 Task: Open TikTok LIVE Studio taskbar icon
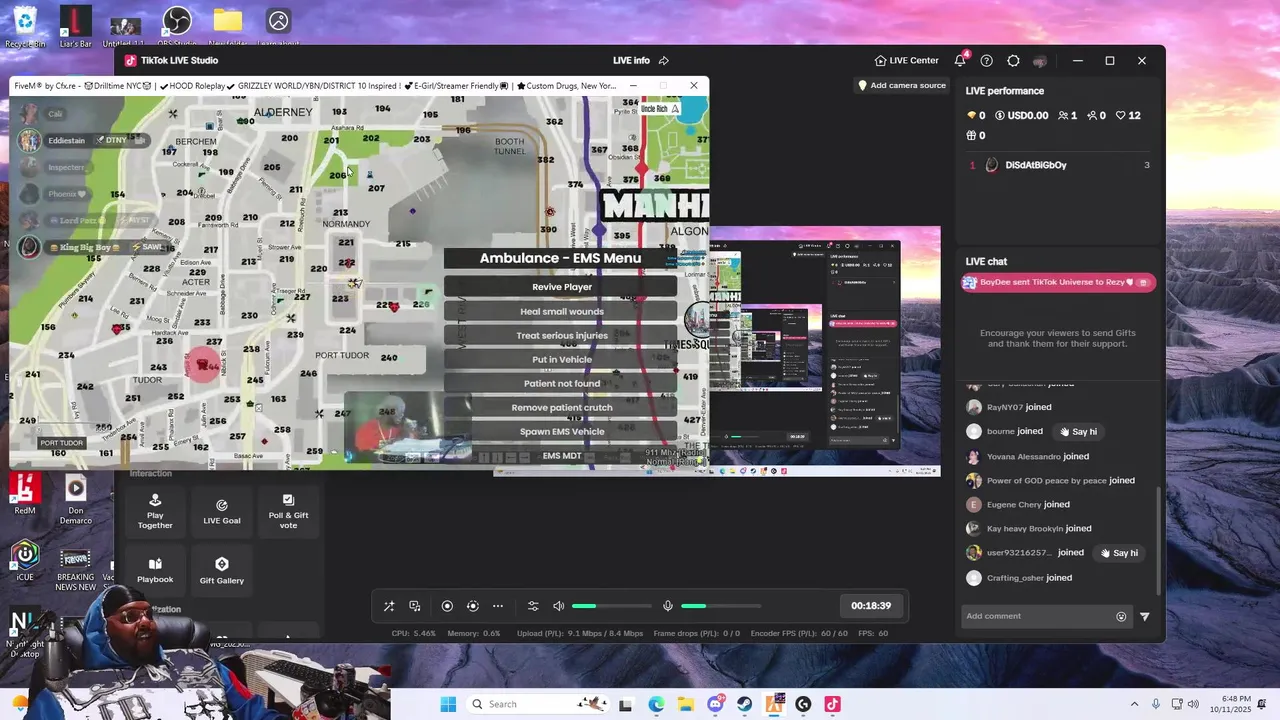point(832,704)
